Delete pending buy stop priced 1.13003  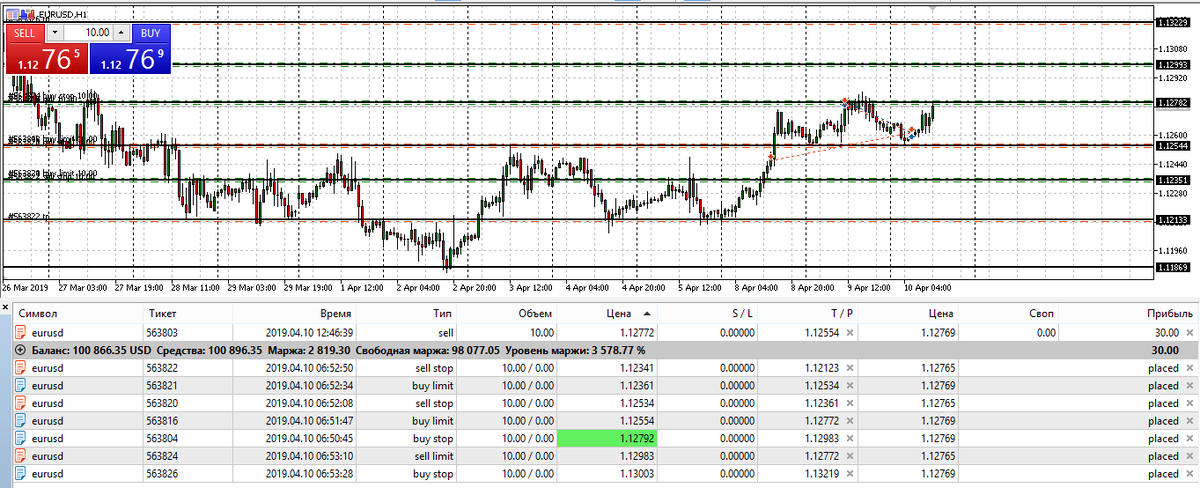[1190, 474]
